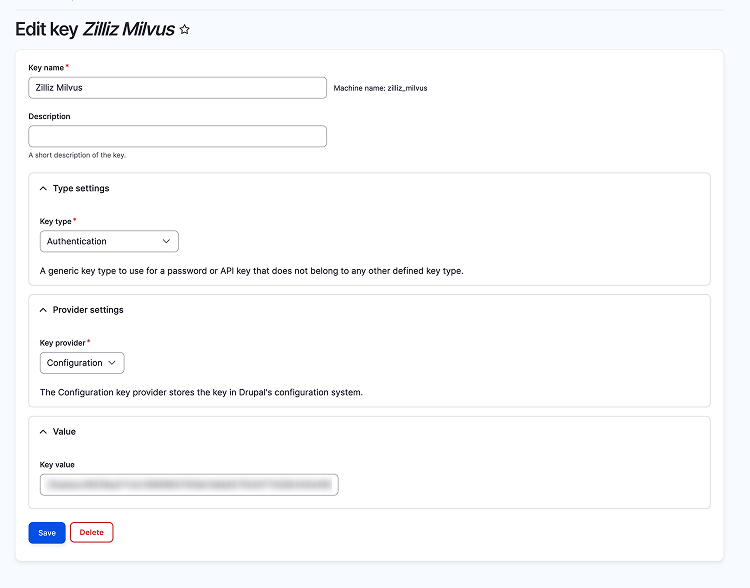Image resolution: width=750 pixels, height=588 pixels.
Task: Click the 'Key value' label
Action: (57, 465)
